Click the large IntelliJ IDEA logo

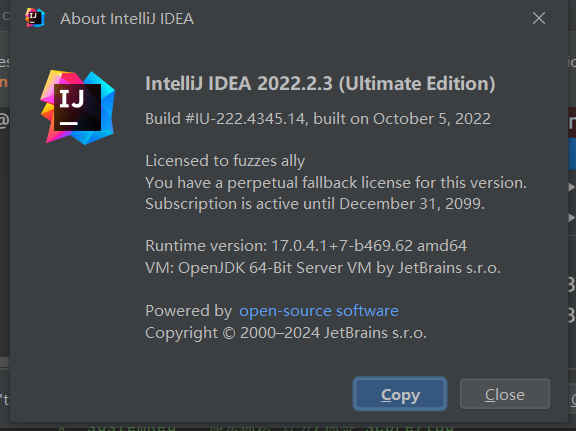[78, 107]
